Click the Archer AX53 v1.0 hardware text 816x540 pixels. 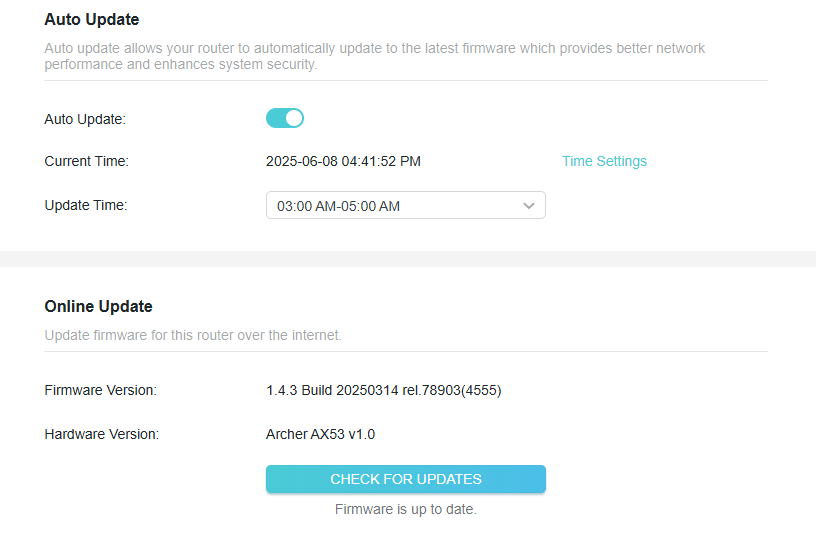point(320,434)
